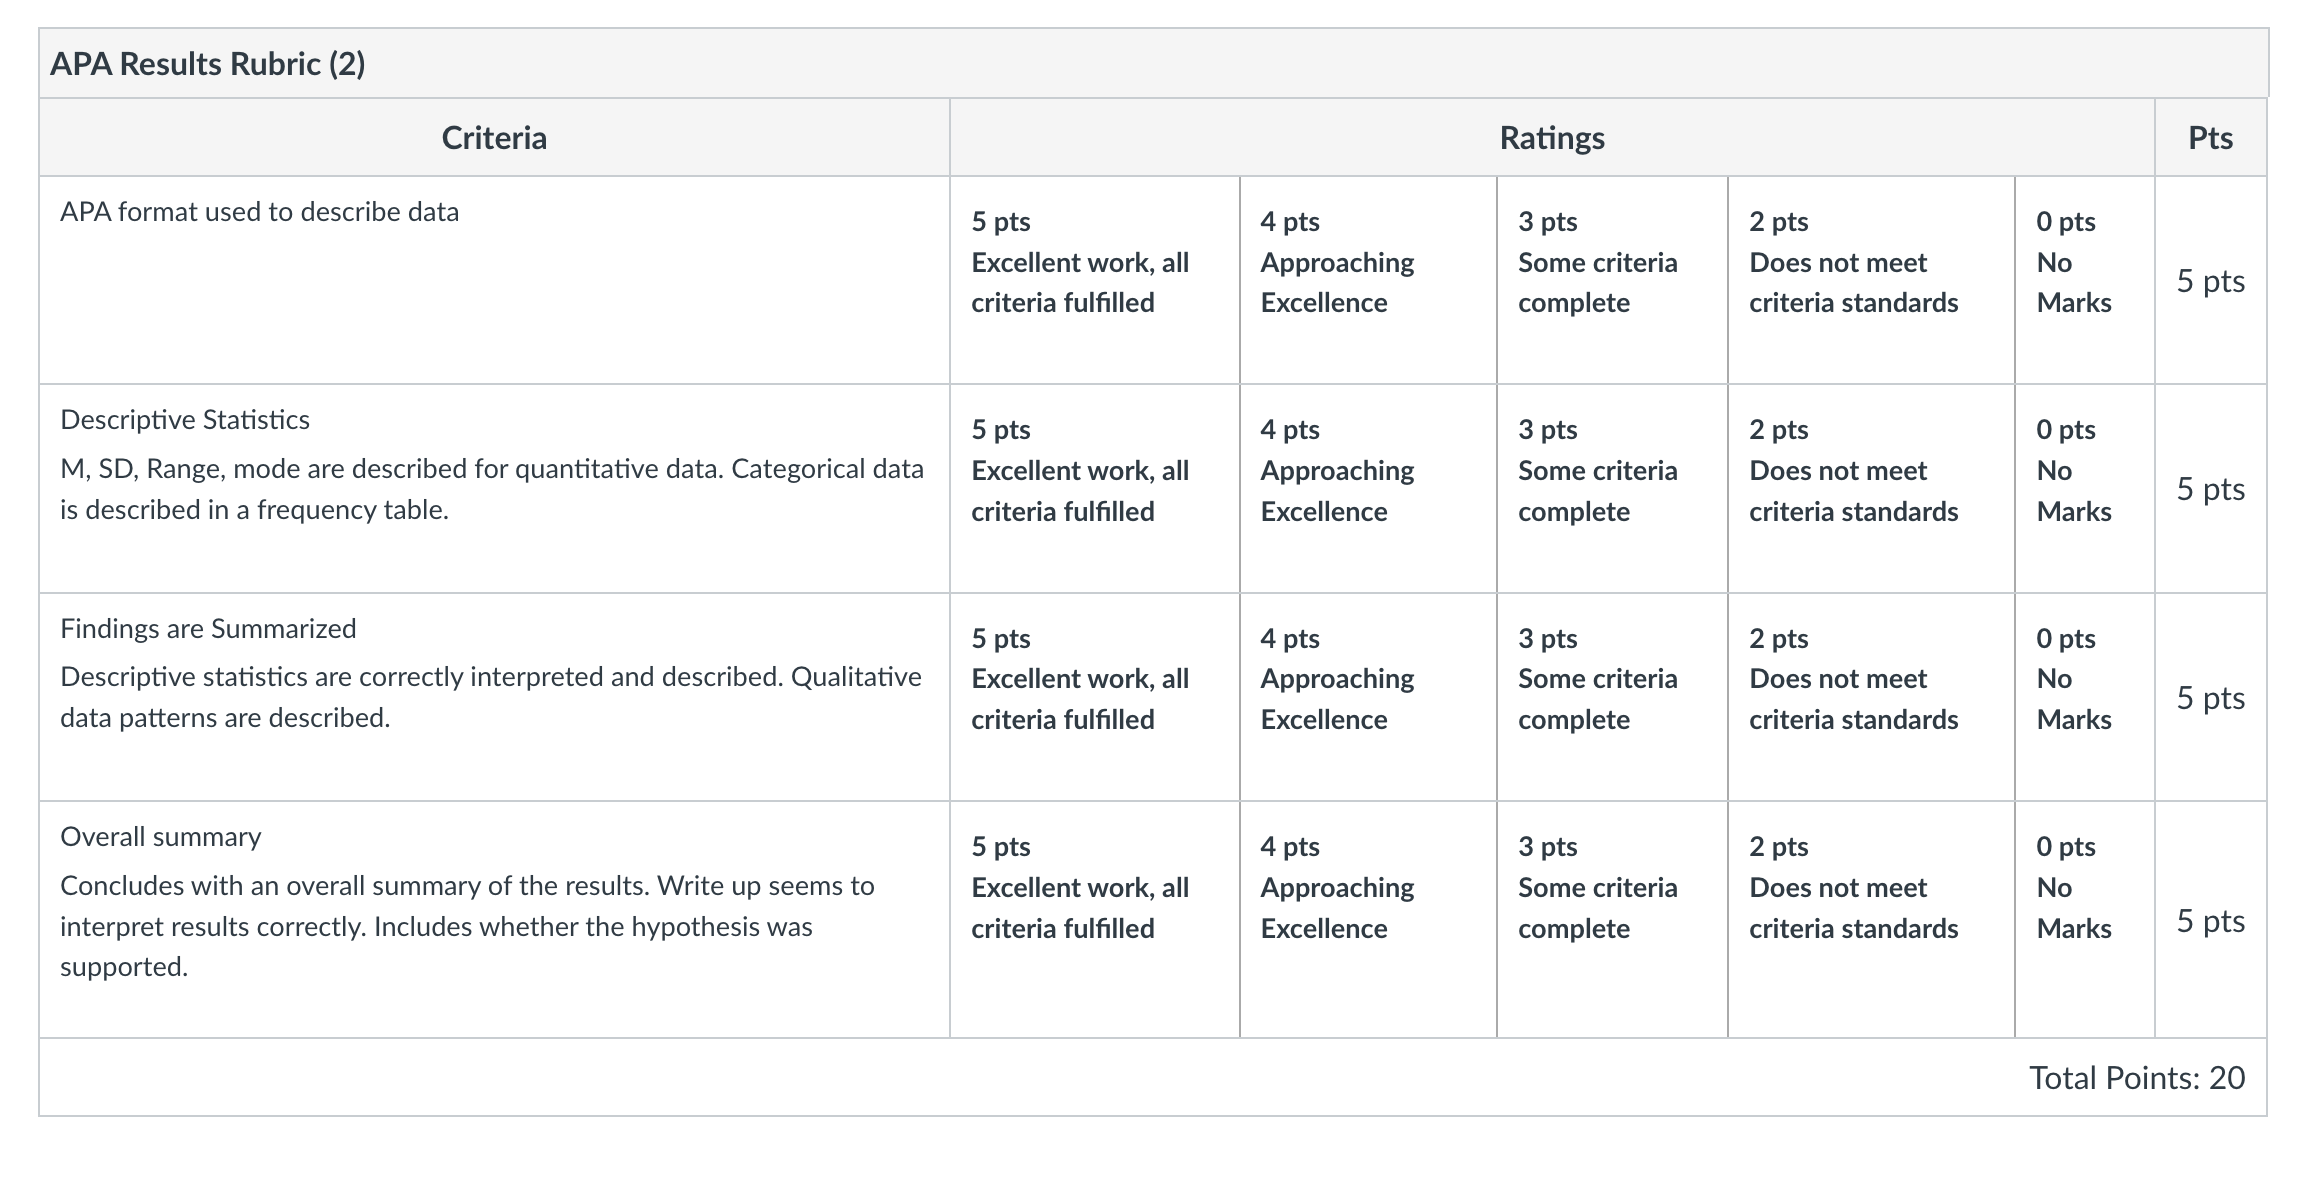Select 5 pts rating for APA format criterion
Image resolution: width=2298 pixels, height=1180 pixels.
[x=1094, y=280]
